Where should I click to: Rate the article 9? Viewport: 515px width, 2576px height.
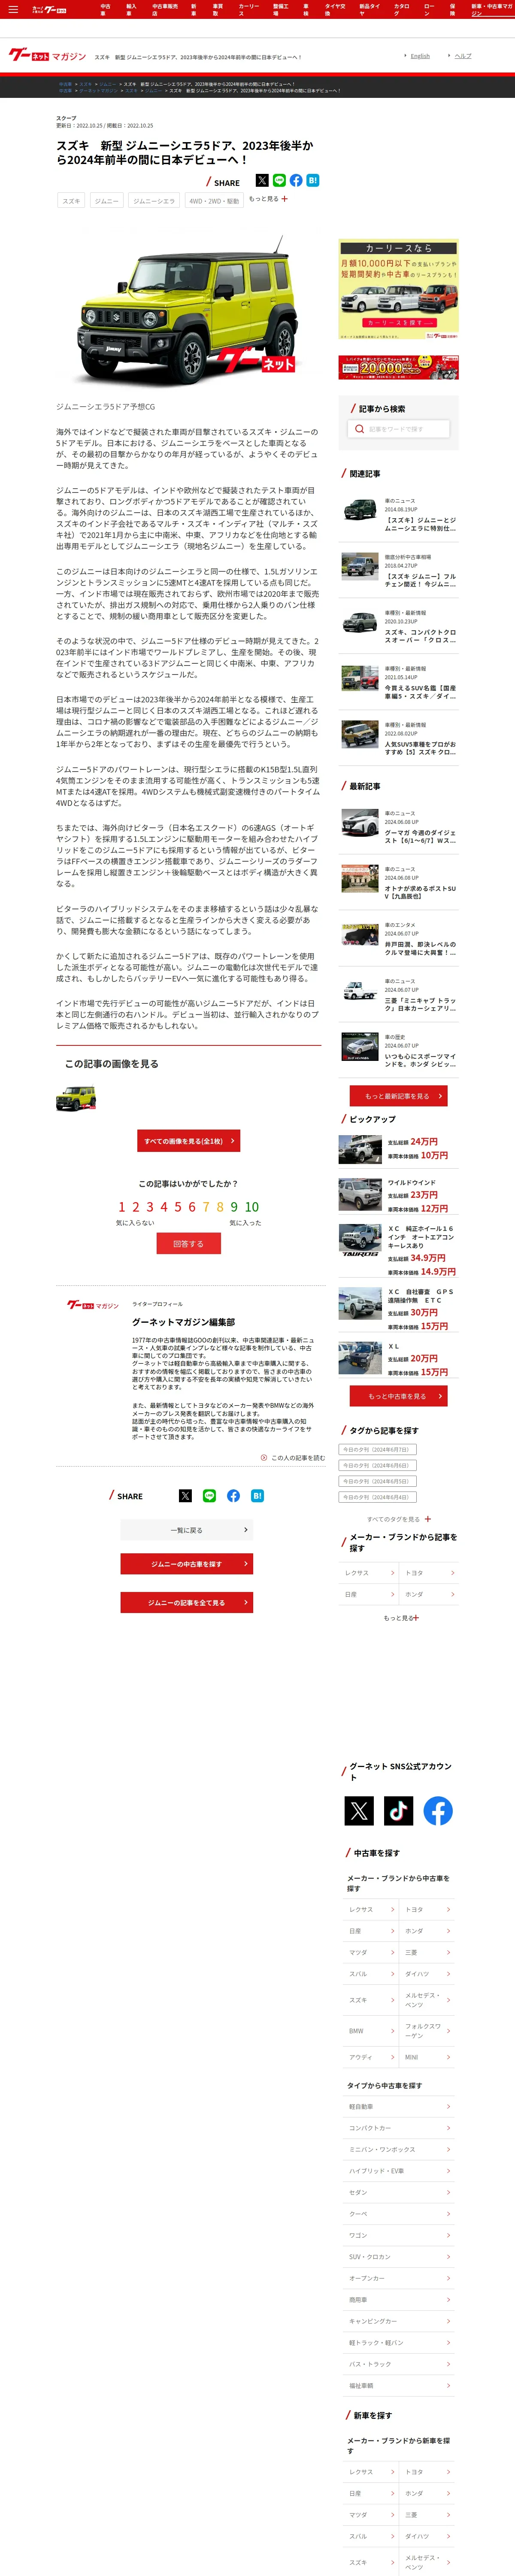click(x=234, y=1207)
